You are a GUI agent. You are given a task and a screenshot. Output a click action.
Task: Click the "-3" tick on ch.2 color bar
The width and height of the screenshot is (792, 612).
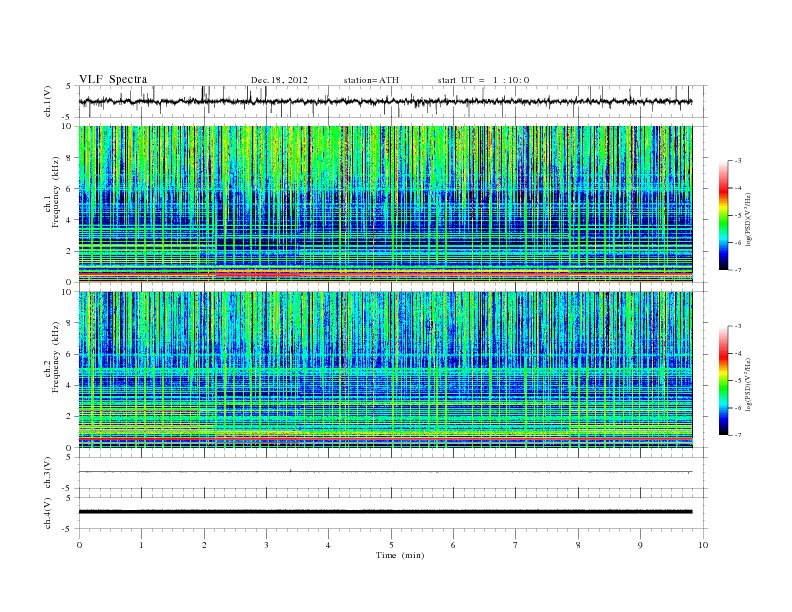738,326
